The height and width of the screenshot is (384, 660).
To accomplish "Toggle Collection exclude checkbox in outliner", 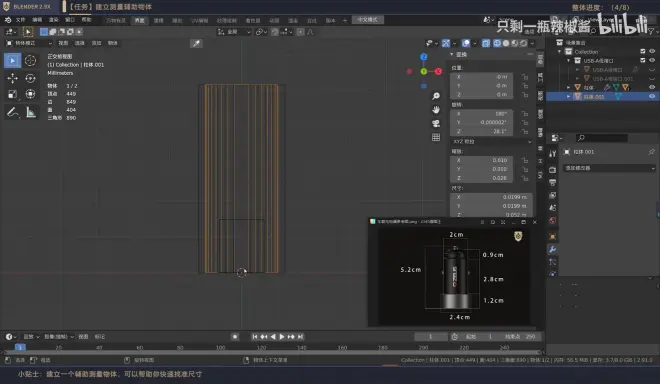I will coord(643,51).
